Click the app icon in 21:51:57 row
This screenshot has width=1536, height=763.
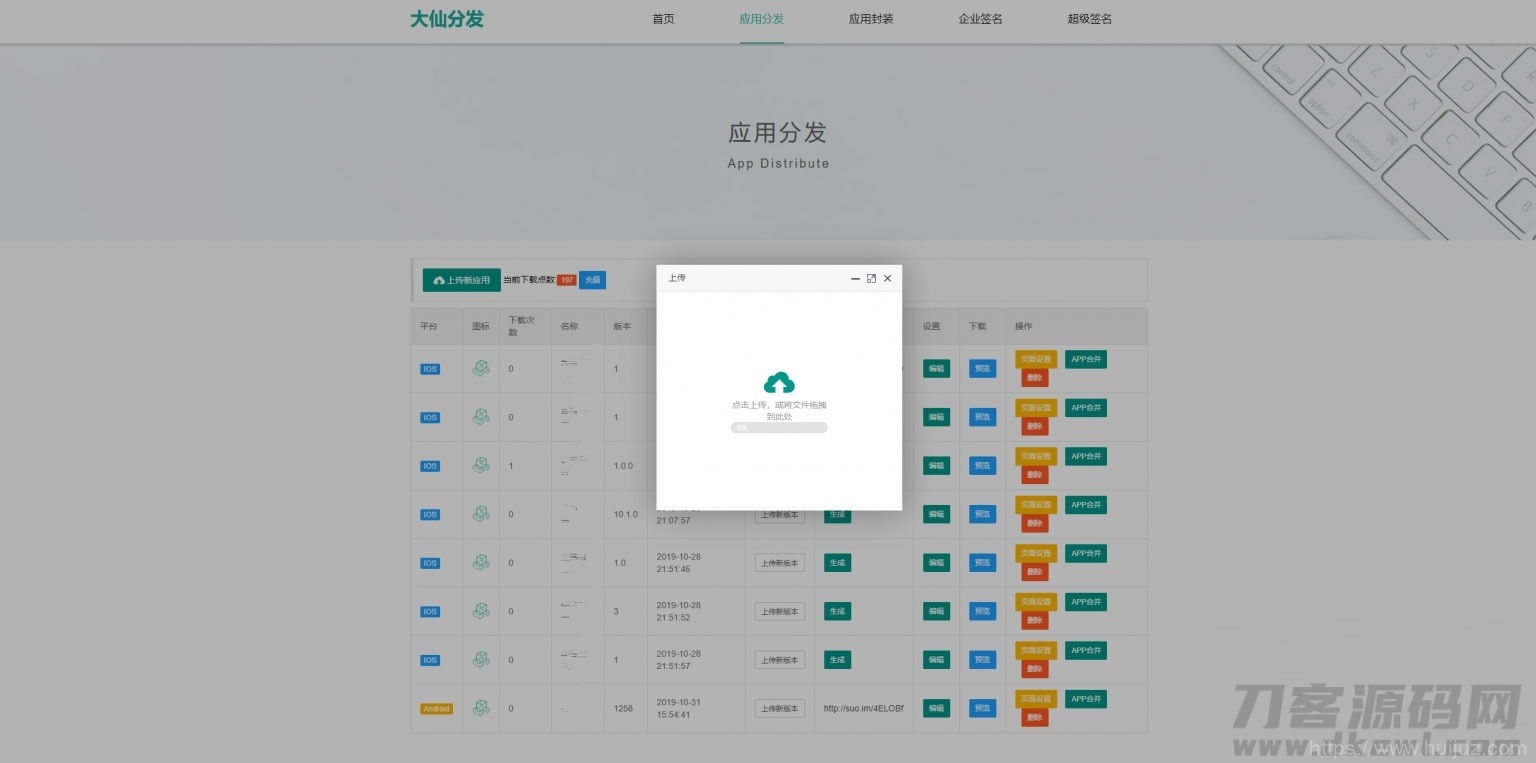[481, 659]
